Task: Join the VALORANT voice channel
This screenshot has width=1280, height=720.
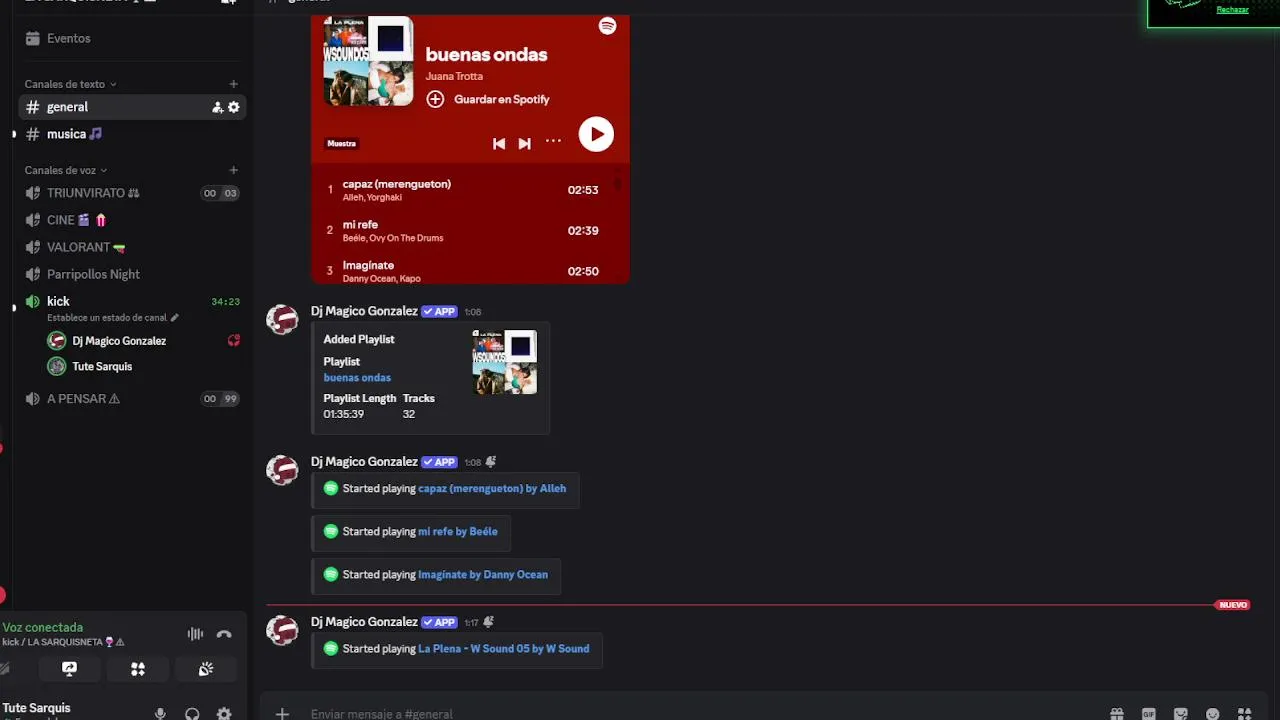Action: coord(132,247)
